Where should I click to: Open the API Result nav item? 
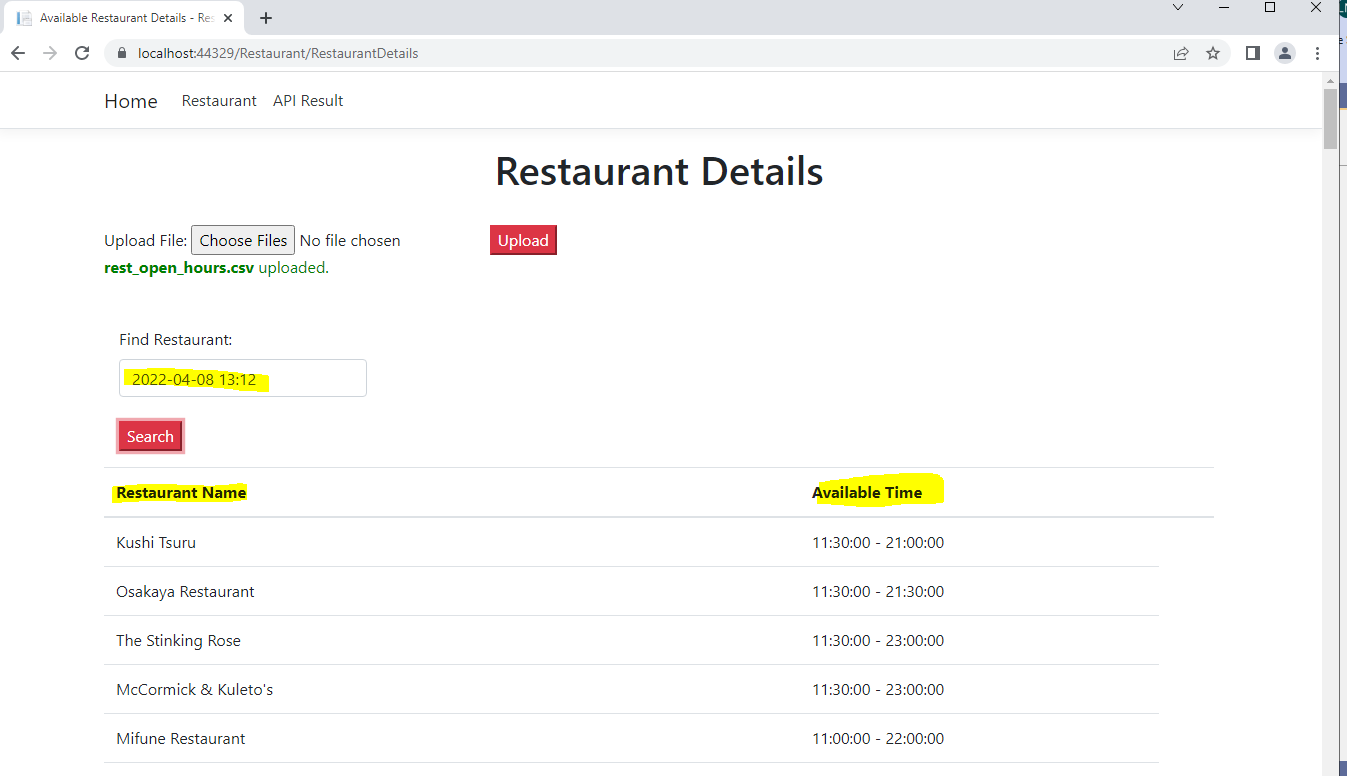[308, 101]
